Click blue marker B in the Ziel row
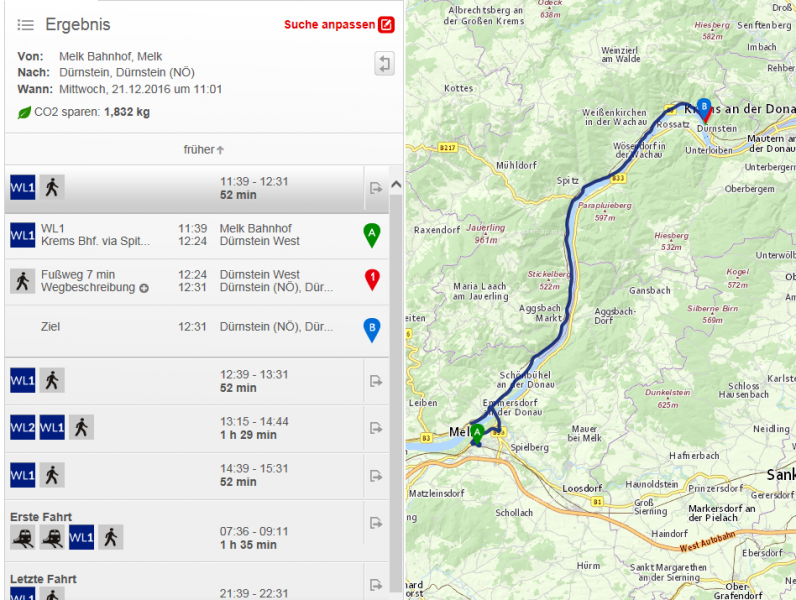Viewport: 796px width, 600px height. pyautogui.click(x=372, y=328)
